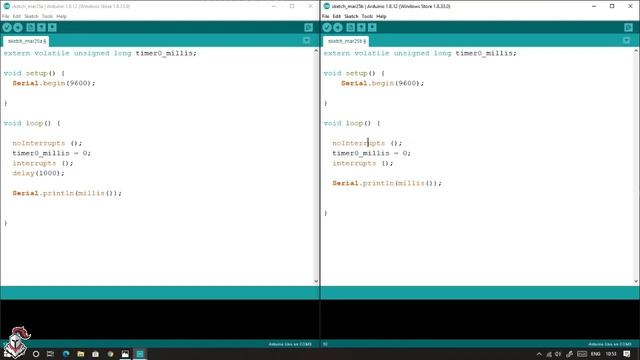Open Task View from the taskbar
The height and width of the screenshot is (360, 640).
click(50, 354)
